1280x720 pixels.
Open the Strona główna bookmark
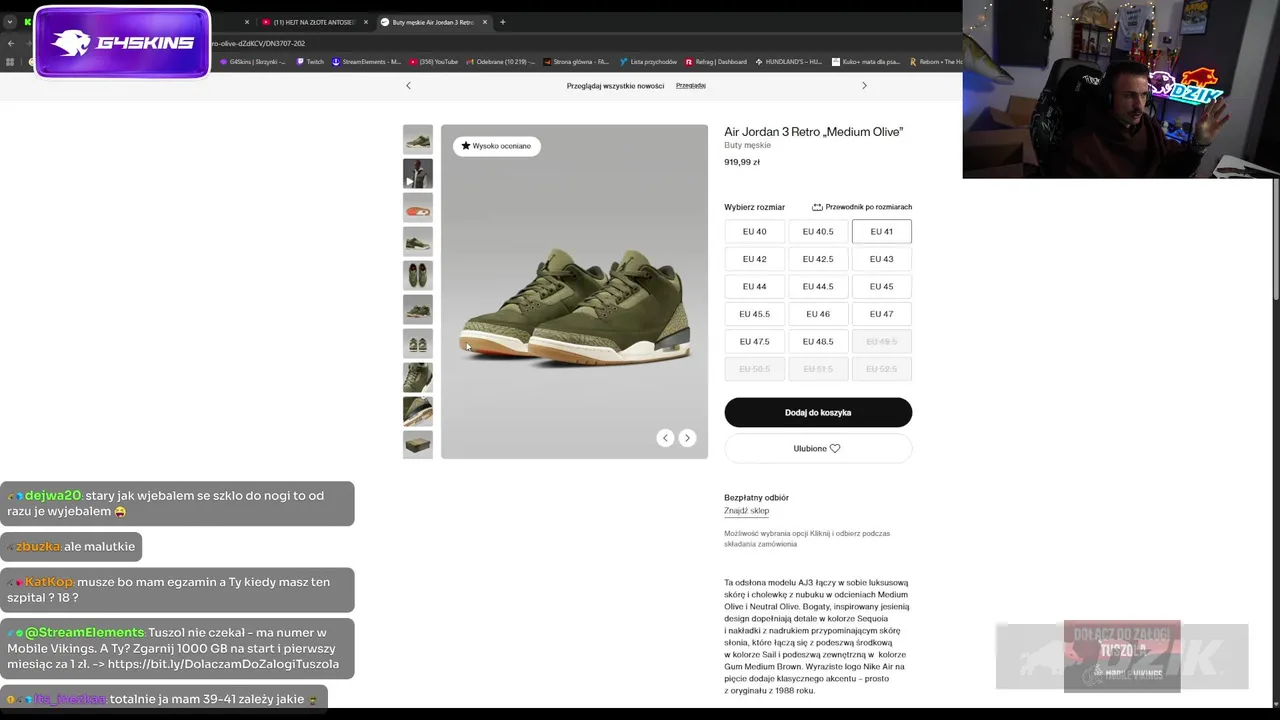coord(577,62)
